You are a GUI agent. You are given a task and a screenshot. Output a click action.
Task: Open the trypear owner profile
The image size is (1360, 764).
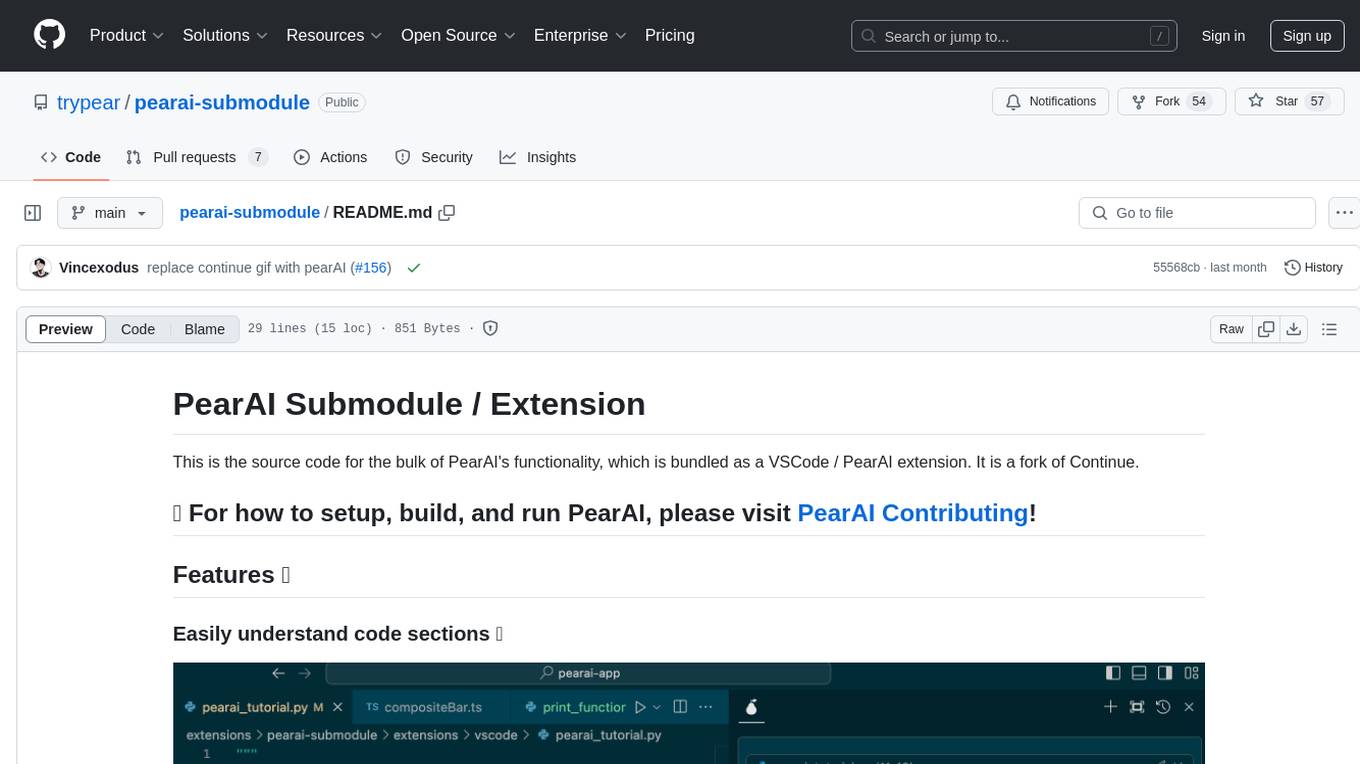coord(89,102)
